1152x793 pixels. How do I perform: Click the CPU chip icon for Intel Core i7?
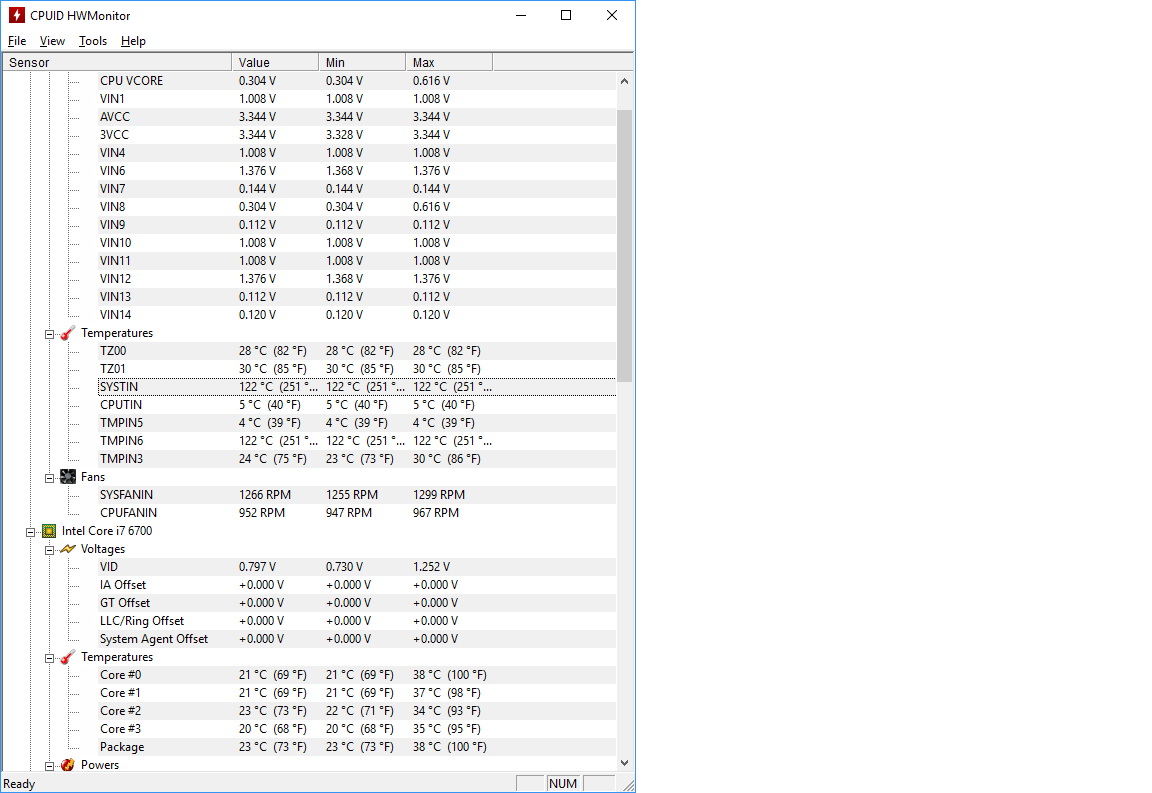(x=49, y=531)
